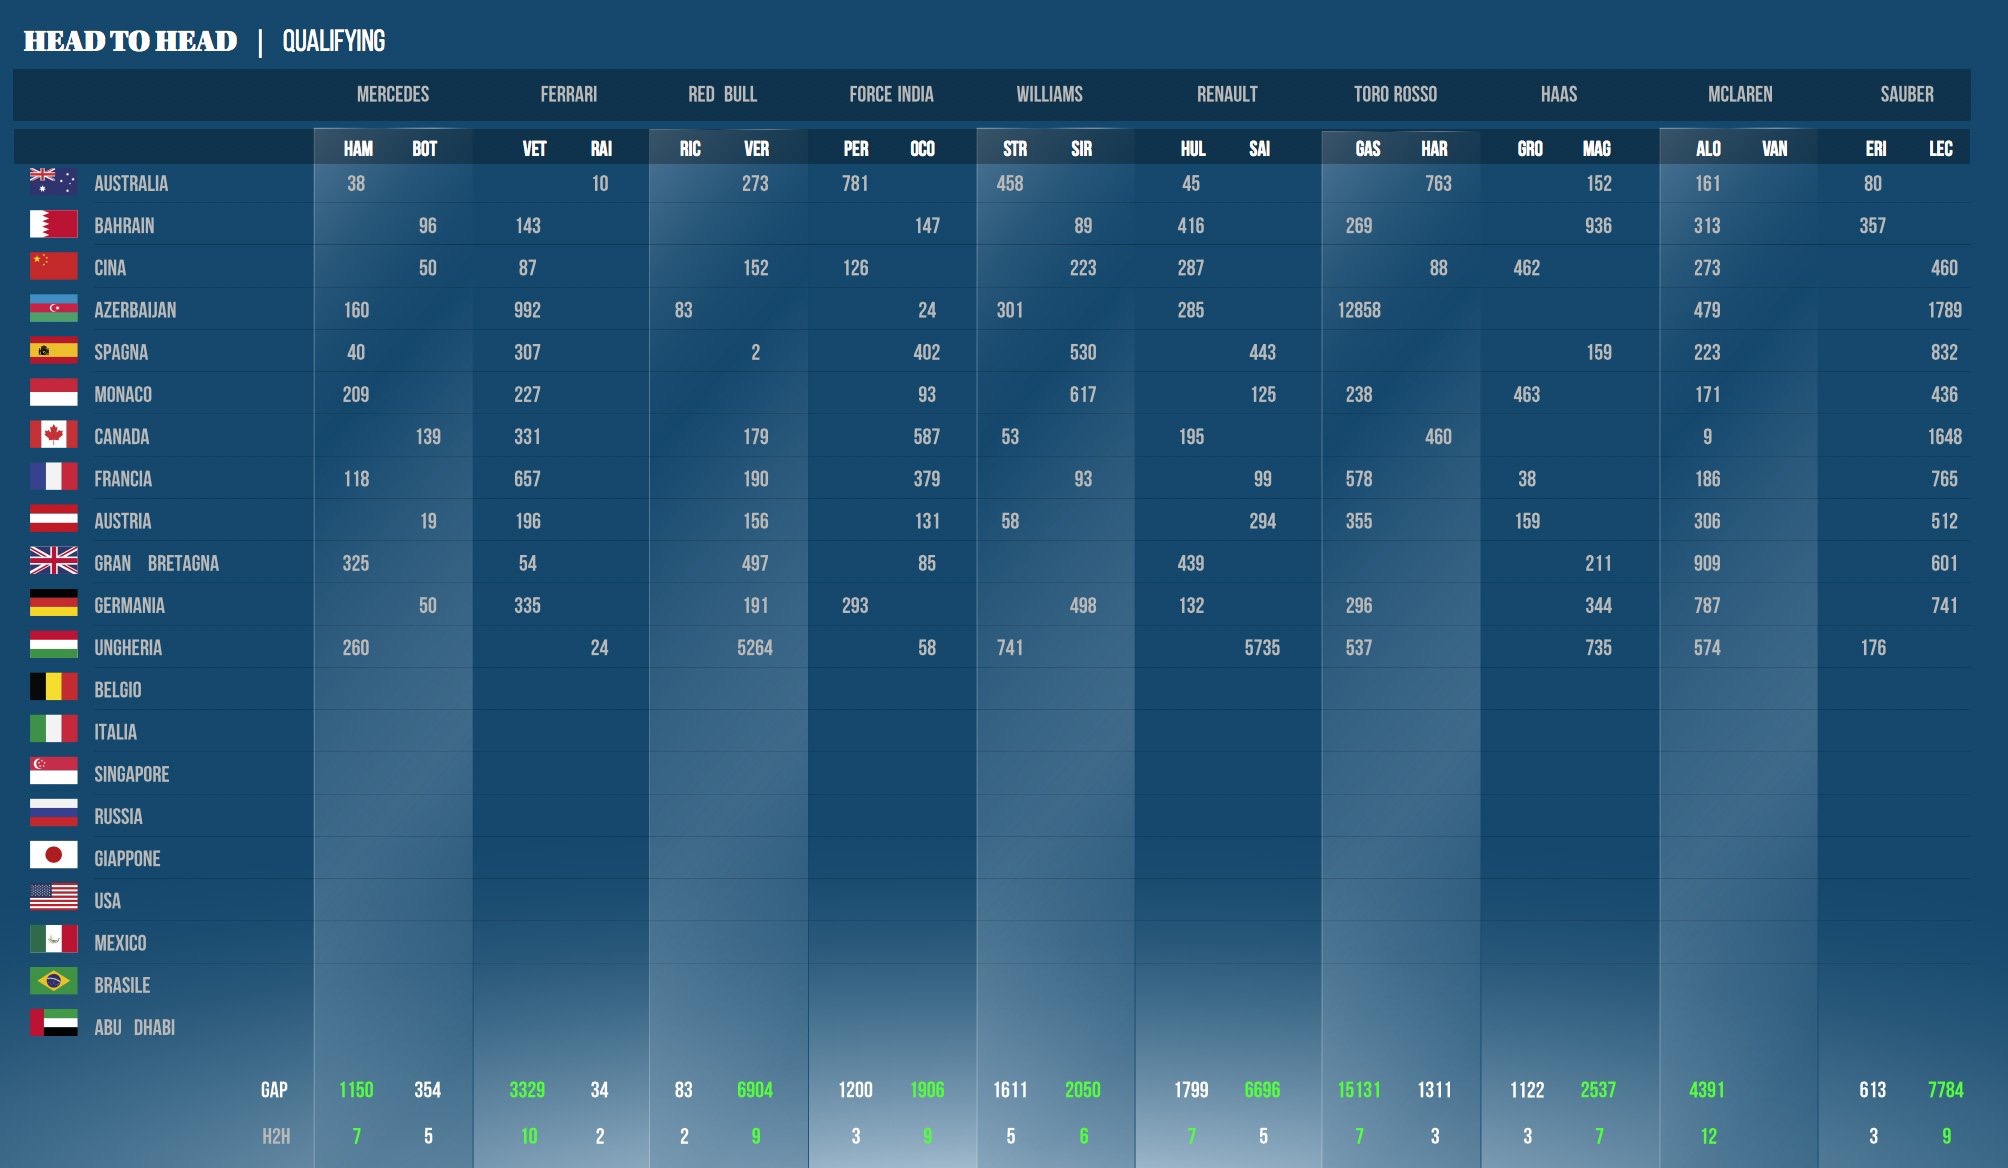Click the Abu Dhabi flag icon
The height and width of the screenshot is (1168, 2008).
pyautogui.click(x=54, y=1025)
